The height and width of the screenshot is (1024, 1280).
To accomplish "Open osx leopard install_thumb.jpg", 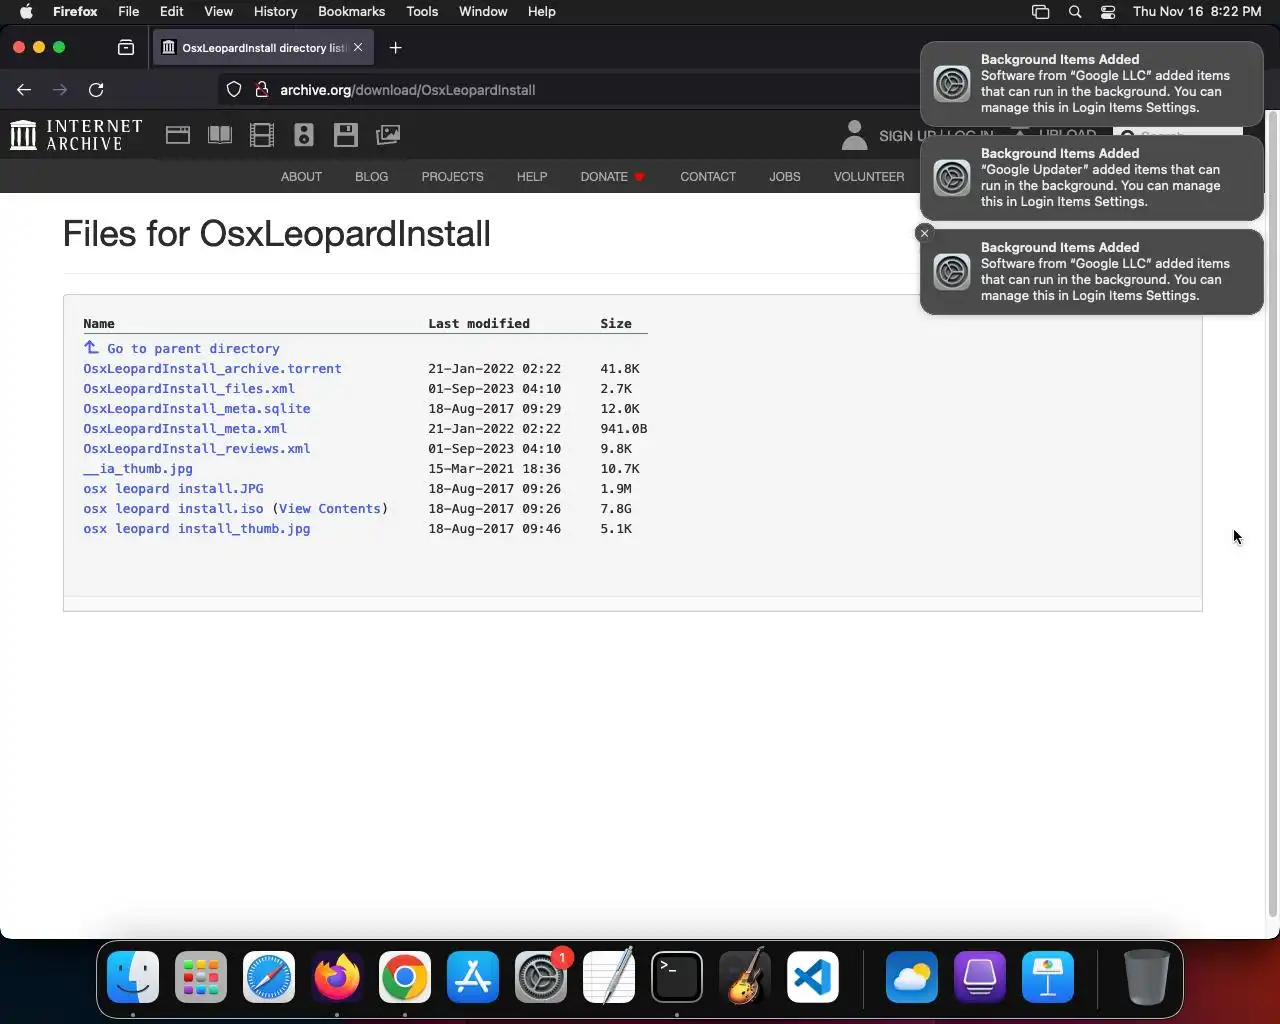I will tap(197, 529).
